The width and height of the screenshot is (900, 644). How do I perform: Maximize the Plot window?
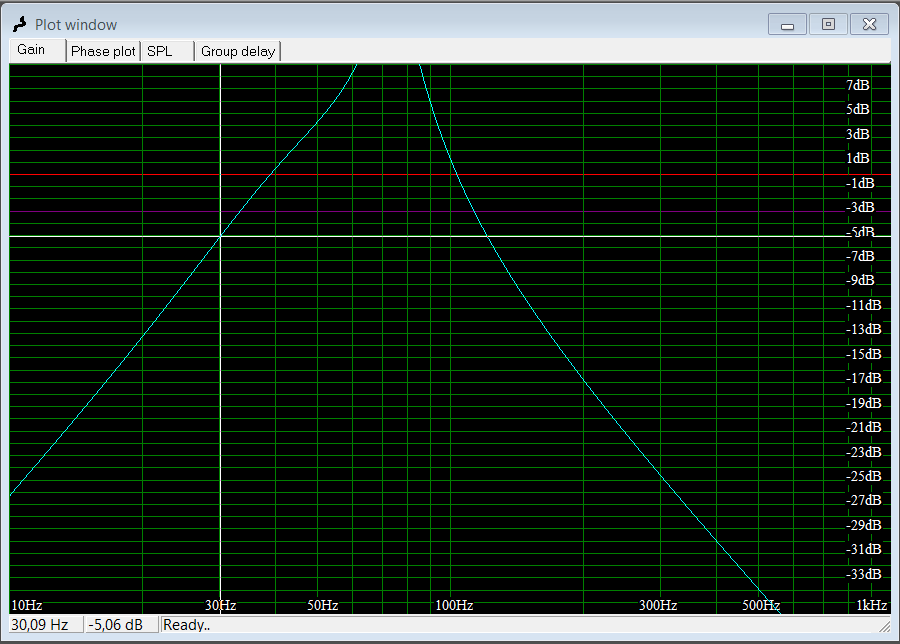(828, 25)
